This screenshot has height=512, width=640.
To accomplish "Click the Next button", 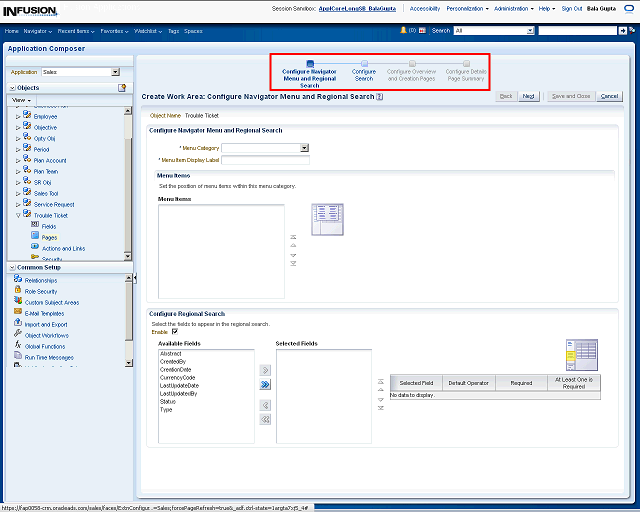I will click(528, 96).
